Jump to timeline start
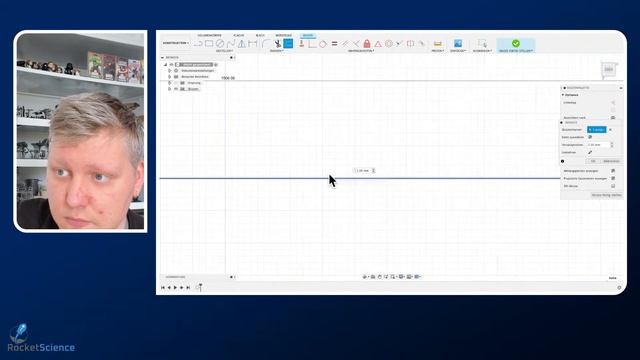 tap(163, 288)
